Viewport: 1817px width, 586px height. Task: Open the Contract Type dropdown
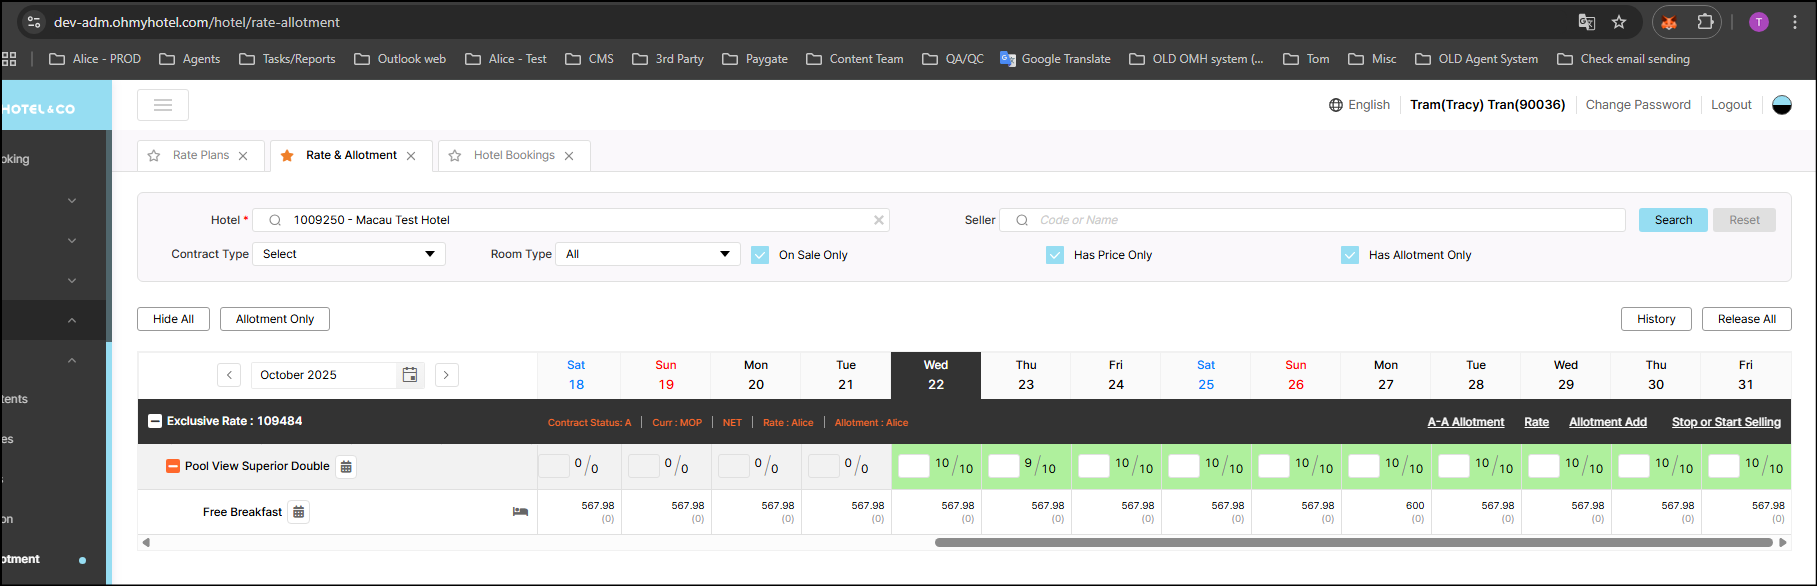coord(348,254)
